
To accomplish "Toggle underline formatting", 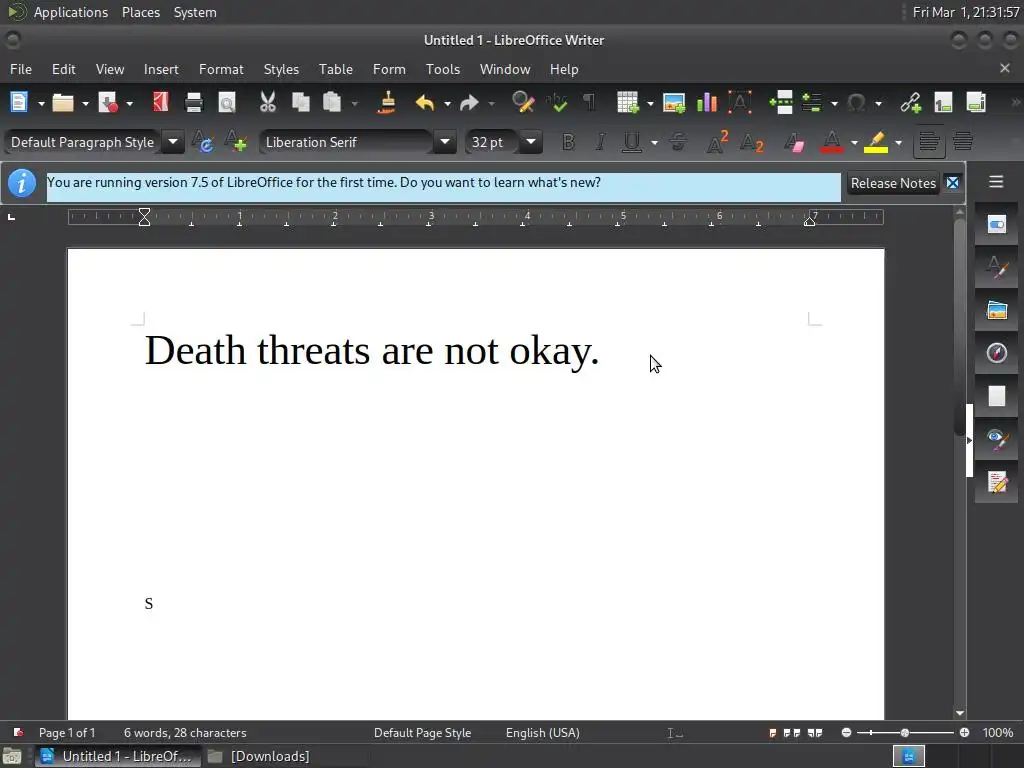I will tap(632, 142).
